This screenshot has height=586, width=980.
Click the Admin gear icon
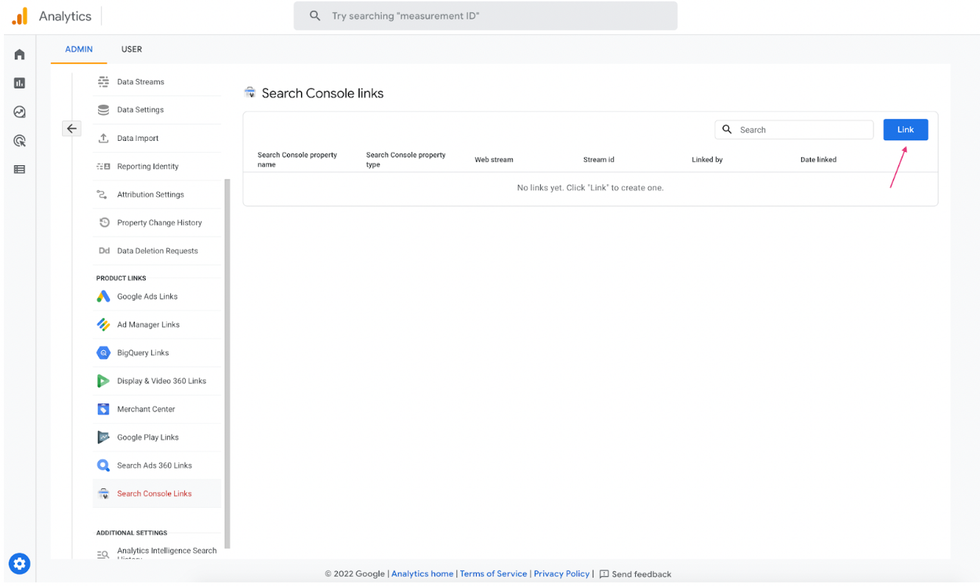point(19,564)
